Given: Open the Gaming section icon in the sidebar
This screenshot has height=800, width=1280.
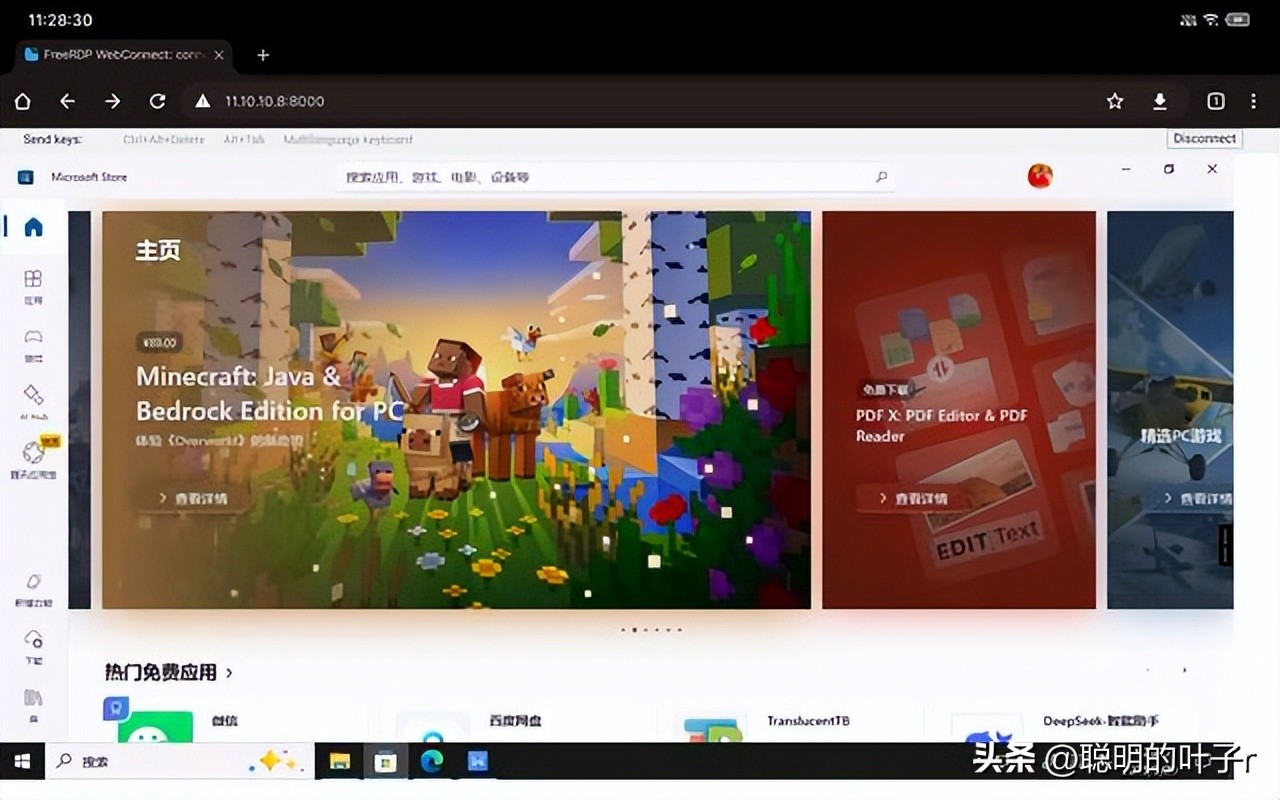Looking at the screenshot, I should pos(33,340).
